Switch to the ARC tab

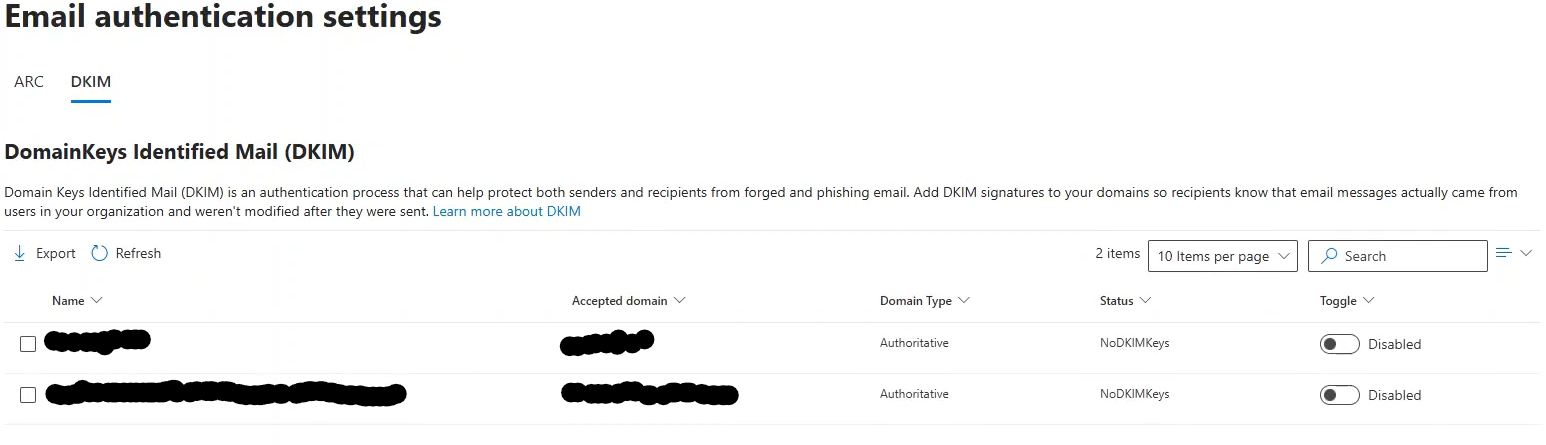pyautogui.click(x=29, y=82)
